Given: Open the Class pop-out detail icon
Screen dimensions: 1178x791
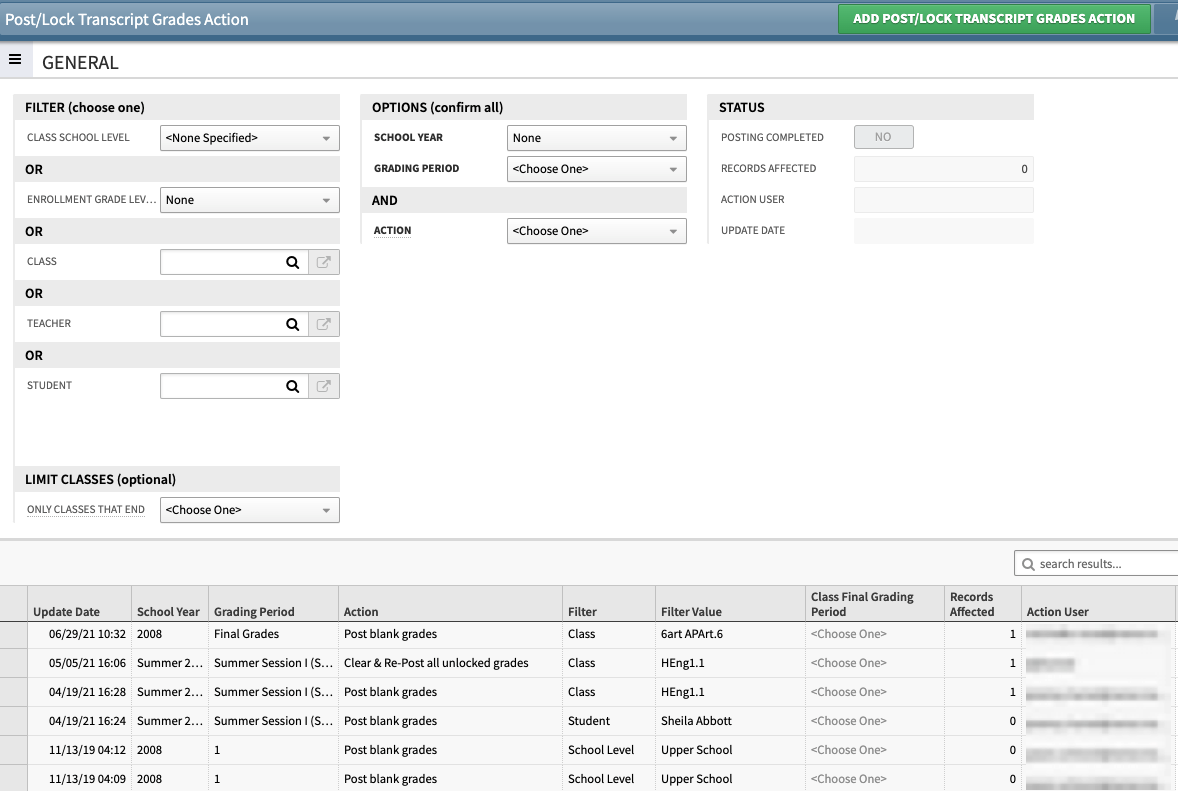Looking at the screenshot, I should (x=323, y=261).
